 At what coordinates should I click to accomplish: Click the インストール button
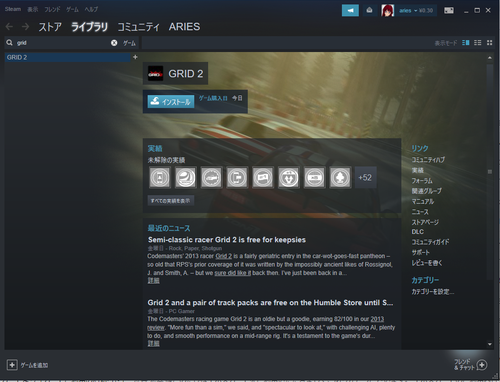171,101
